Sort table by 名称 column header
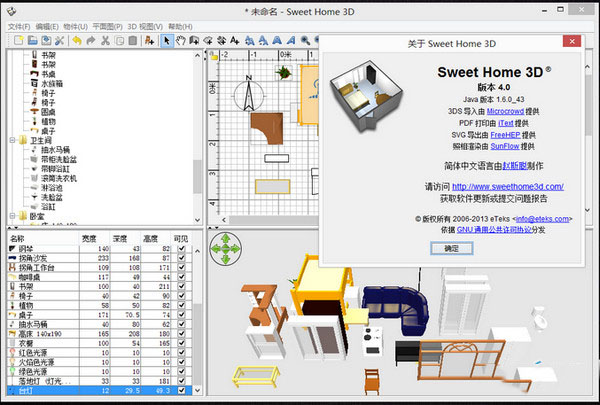The height and width of the screenshot is (405, 600). (43, 238)
